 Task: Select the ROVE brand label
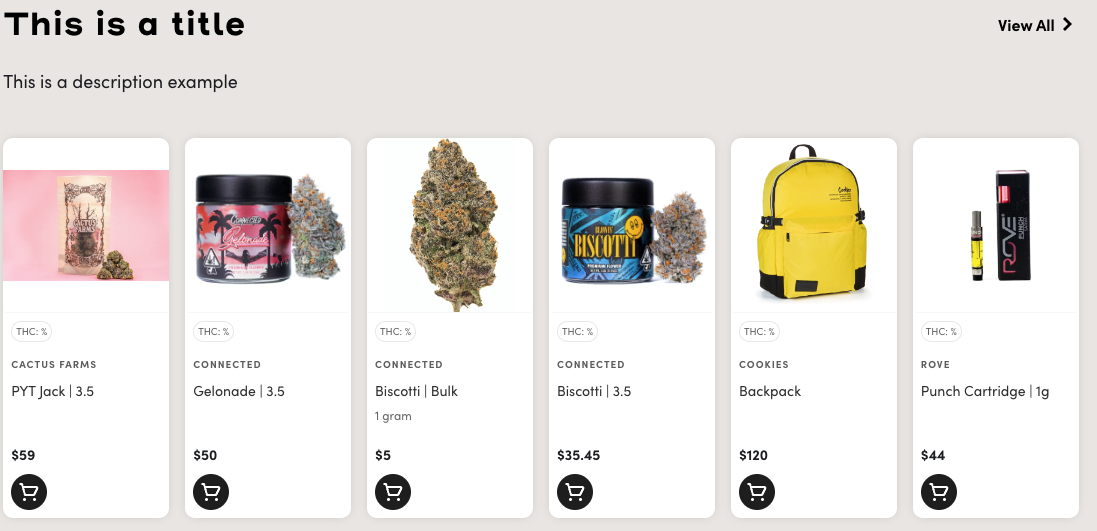pos(935,364)
